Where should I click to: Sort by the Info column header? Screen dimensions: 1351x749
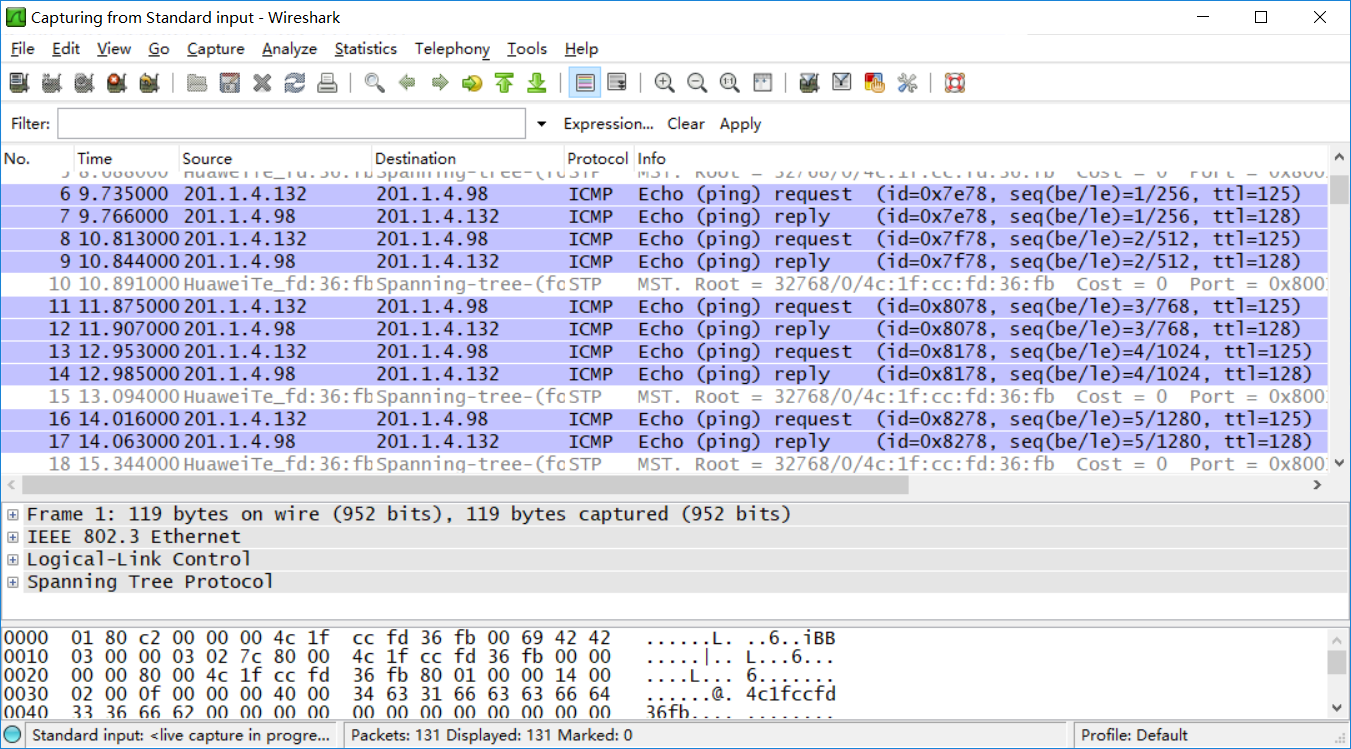pos(980,158)
